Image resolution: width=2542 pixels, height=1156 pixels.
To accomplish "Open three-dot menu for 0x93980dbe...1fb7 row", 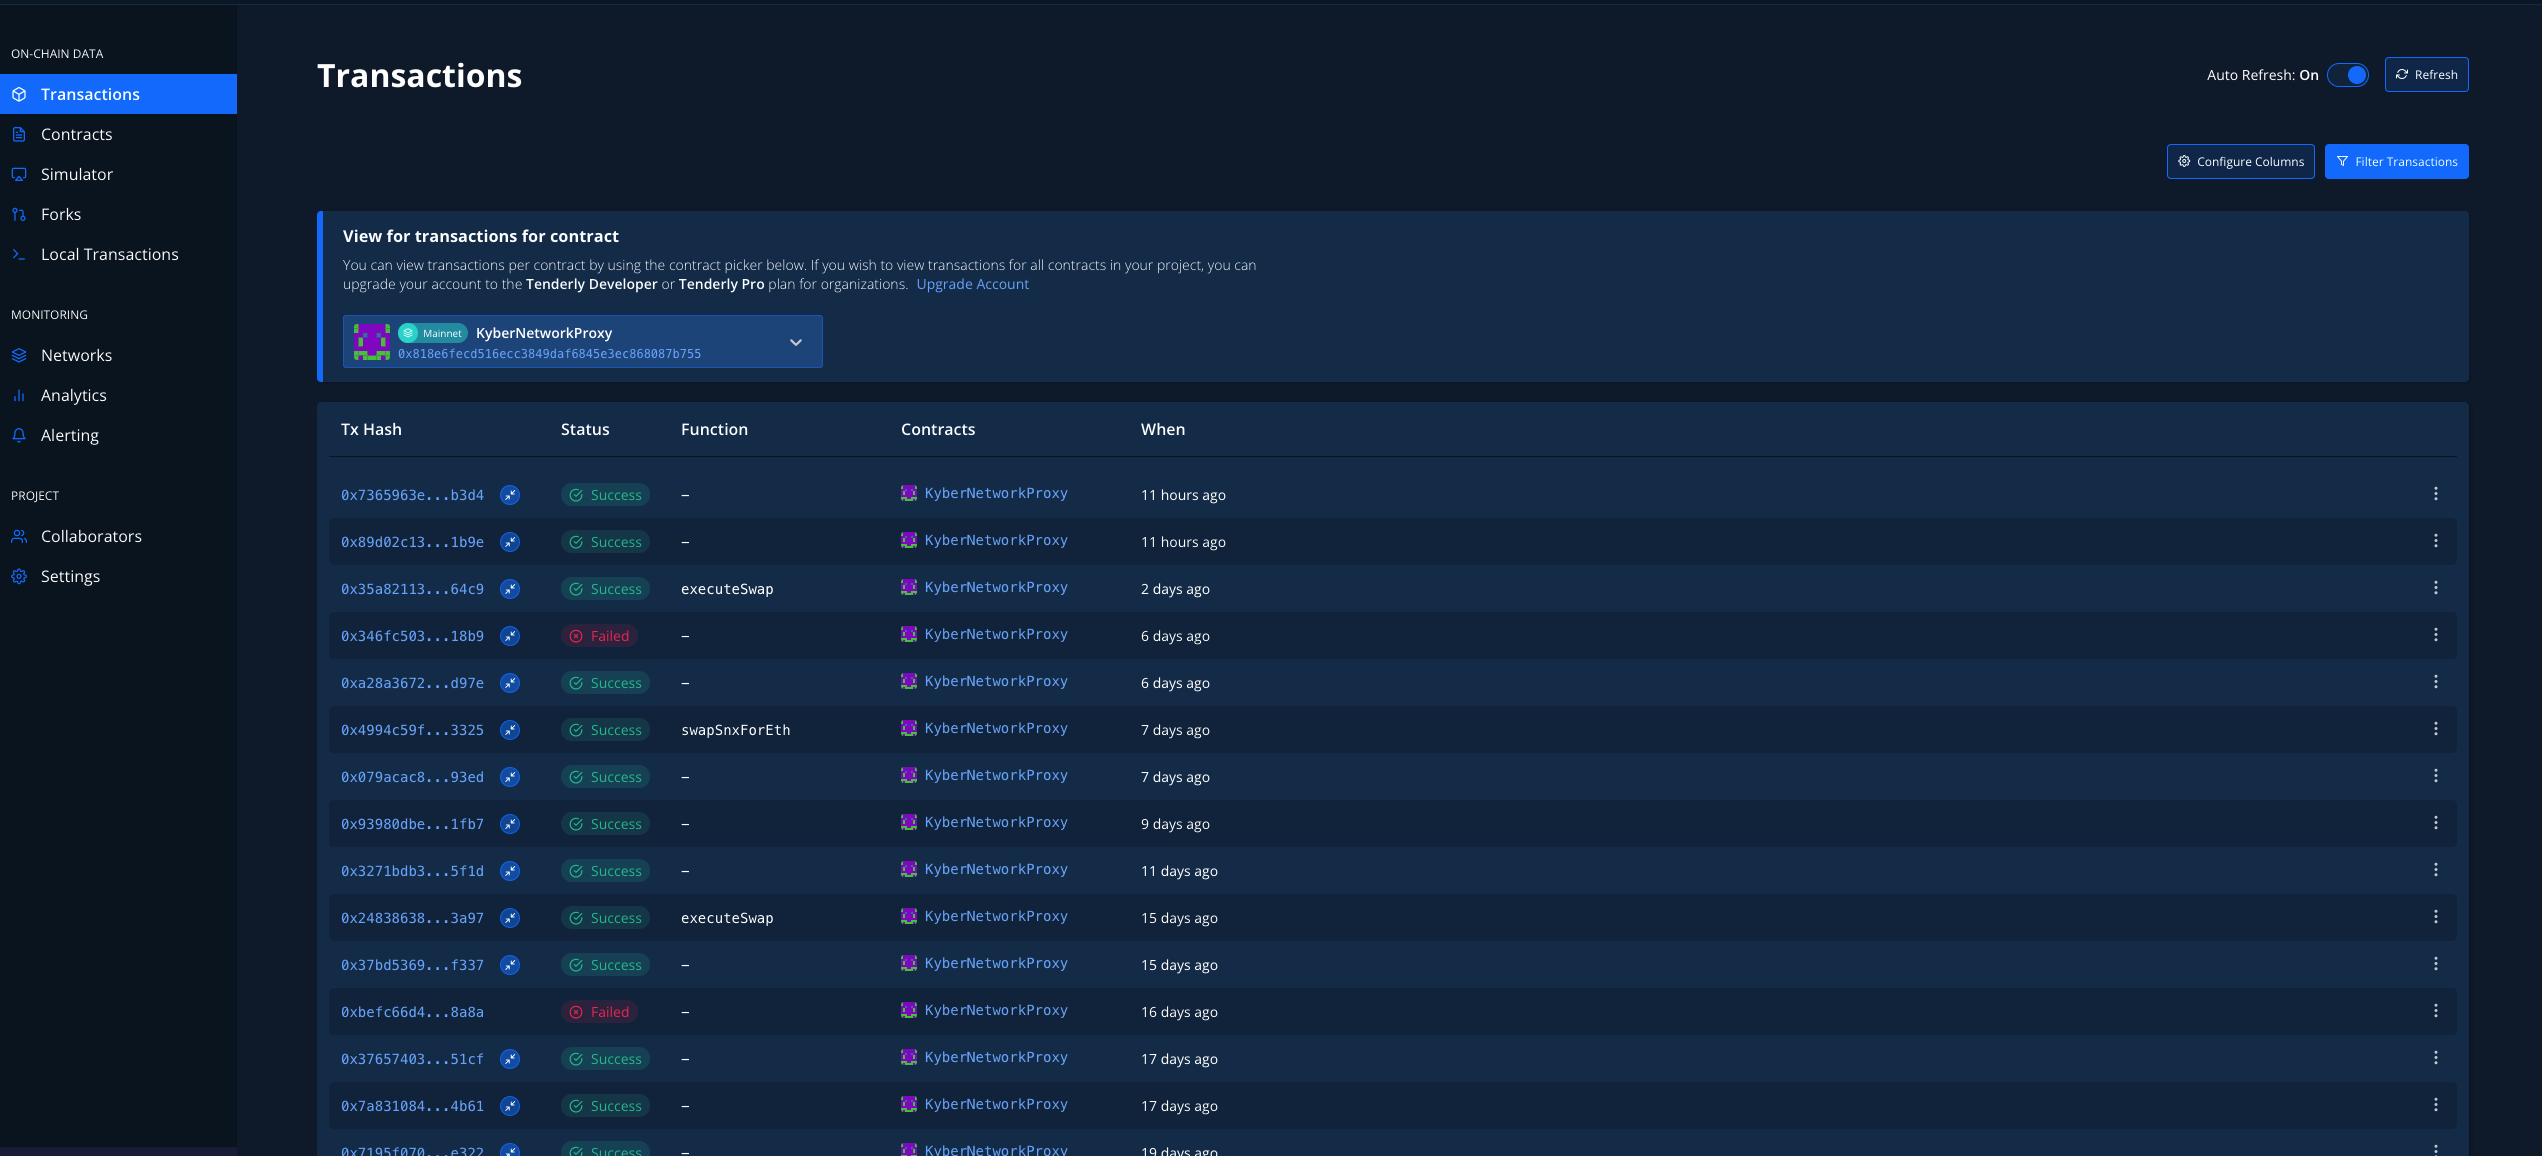I will coord(2436,823).
